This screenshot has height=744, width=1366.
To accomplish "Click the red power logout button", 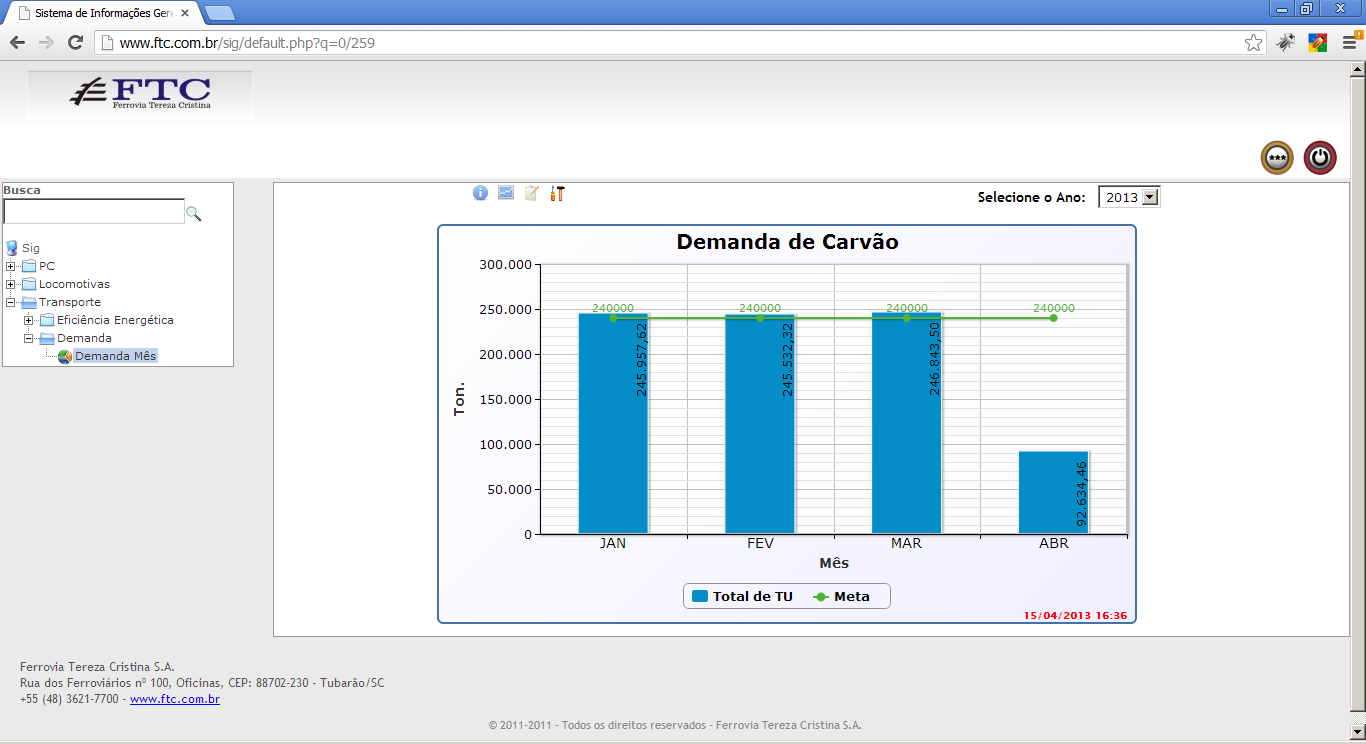I will pyautogui.click(x=1320, y=158).
